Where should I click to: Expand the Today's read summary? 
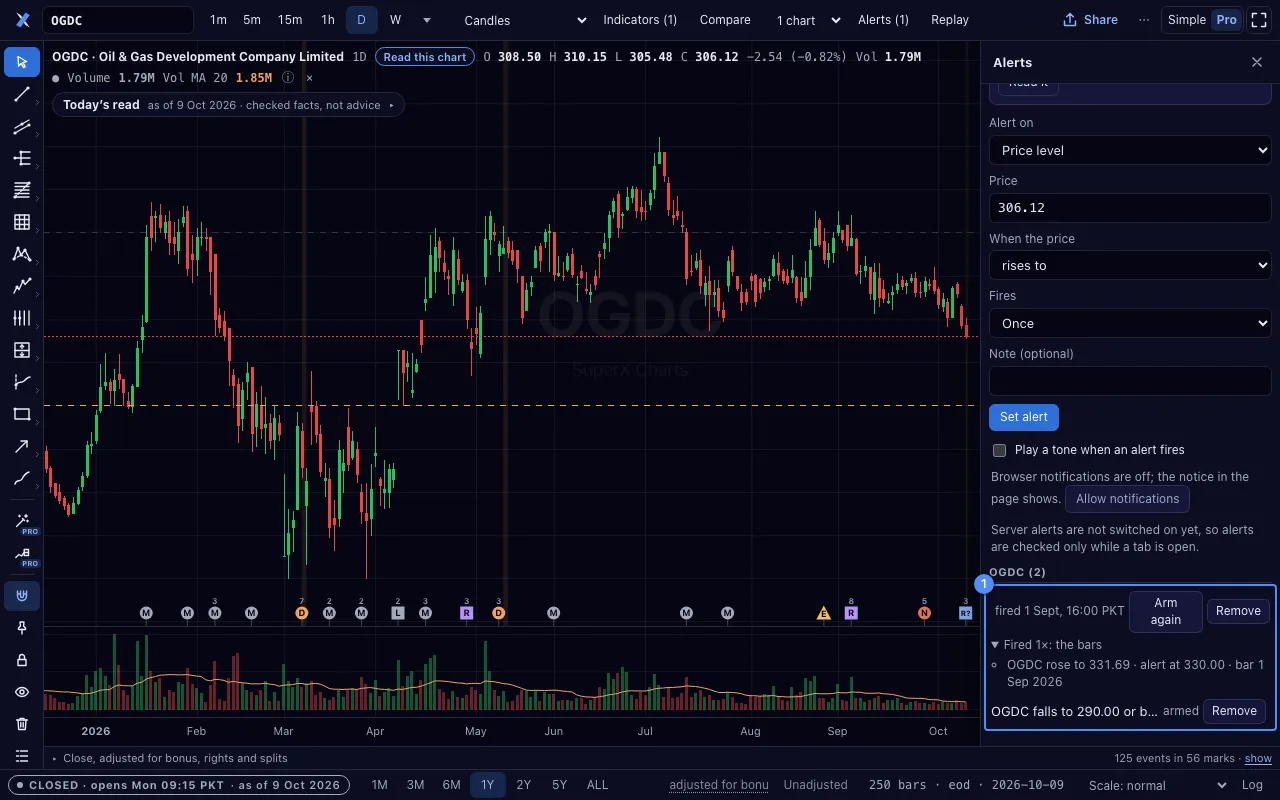pyautogui.click(x=228, y=105)
